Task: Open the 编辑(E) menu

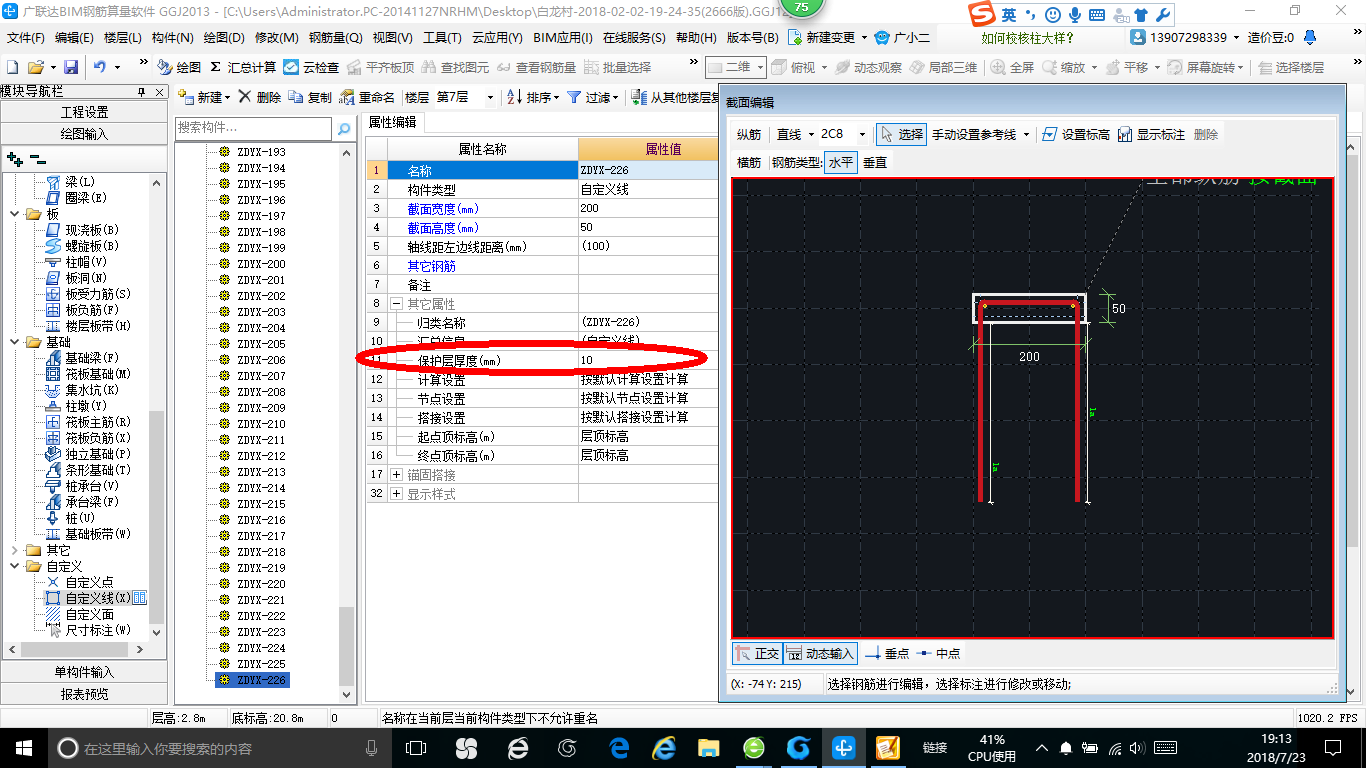Action: 74,37
